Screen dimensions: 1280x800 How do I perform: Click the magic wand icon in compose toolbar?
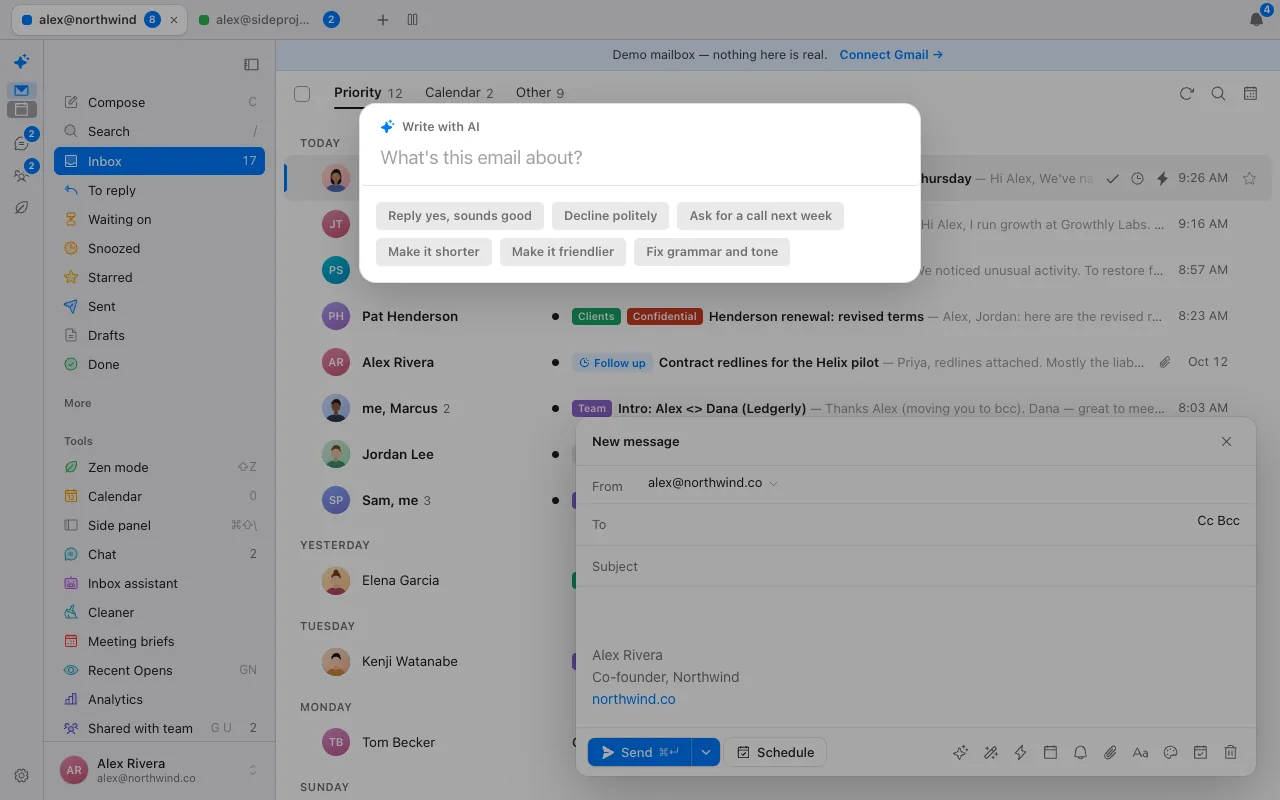(991, 753)
